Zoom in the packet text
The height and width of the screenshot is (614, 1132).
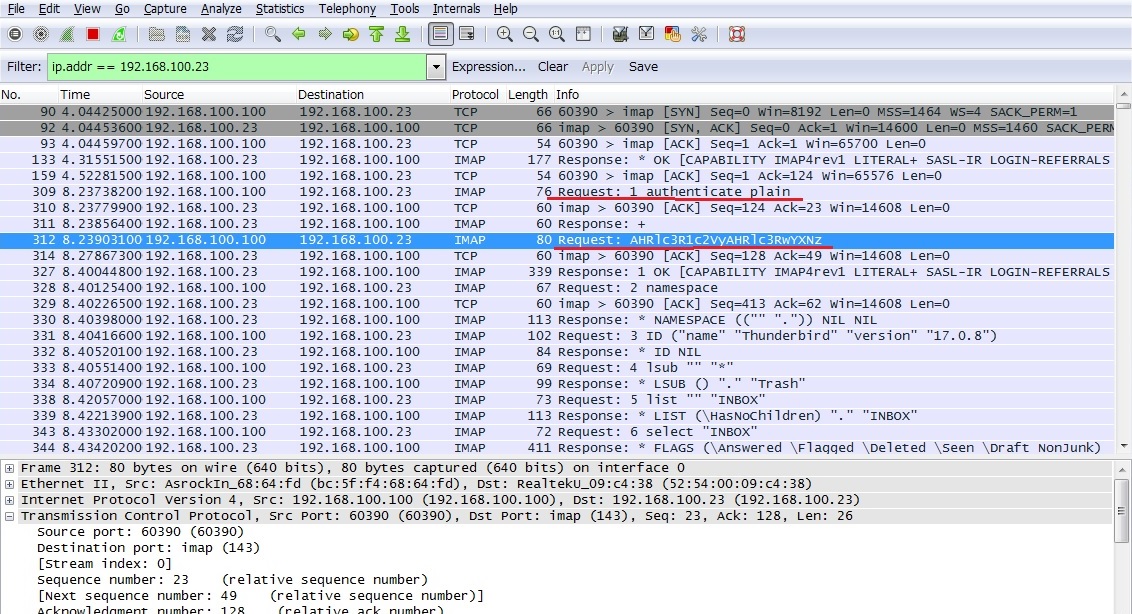(505, 34)
